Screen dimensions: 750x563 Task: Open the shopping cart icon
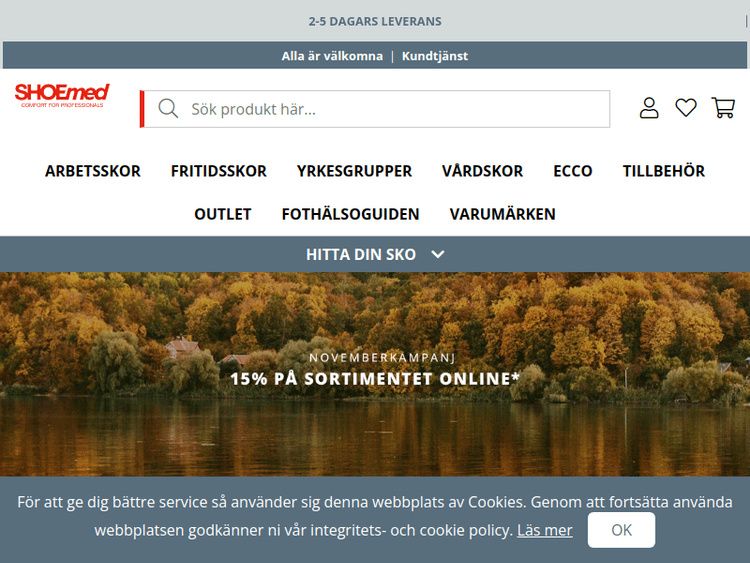723,108
